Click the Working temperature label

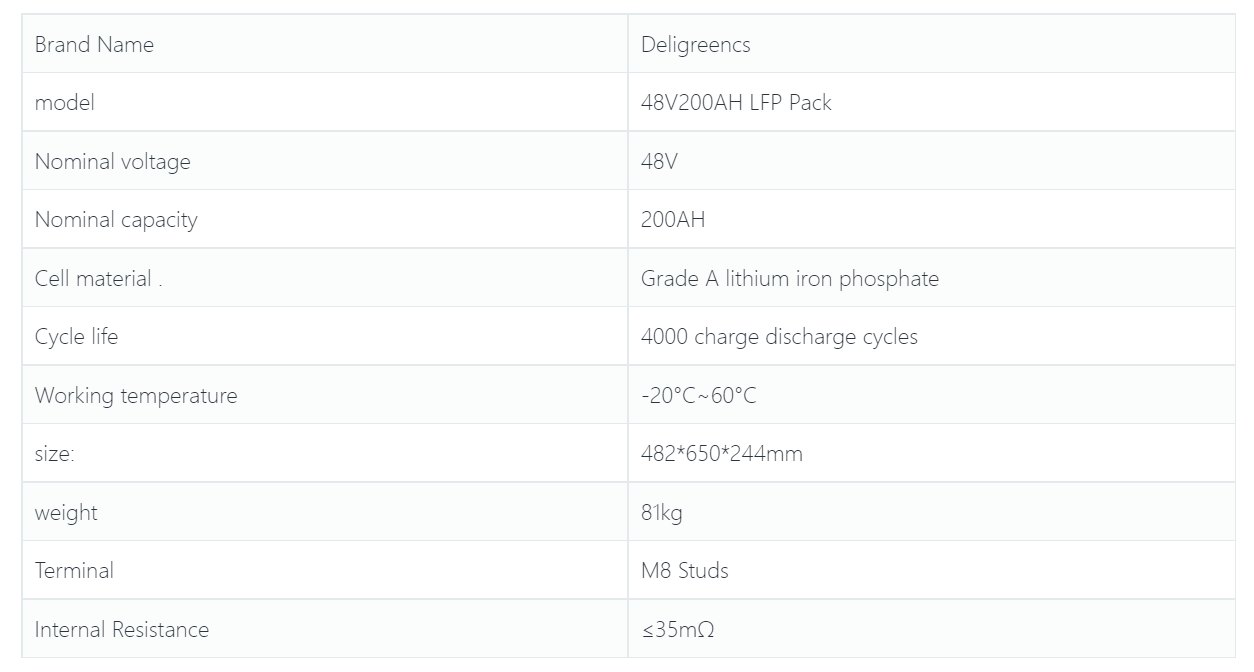coord(136,396)
